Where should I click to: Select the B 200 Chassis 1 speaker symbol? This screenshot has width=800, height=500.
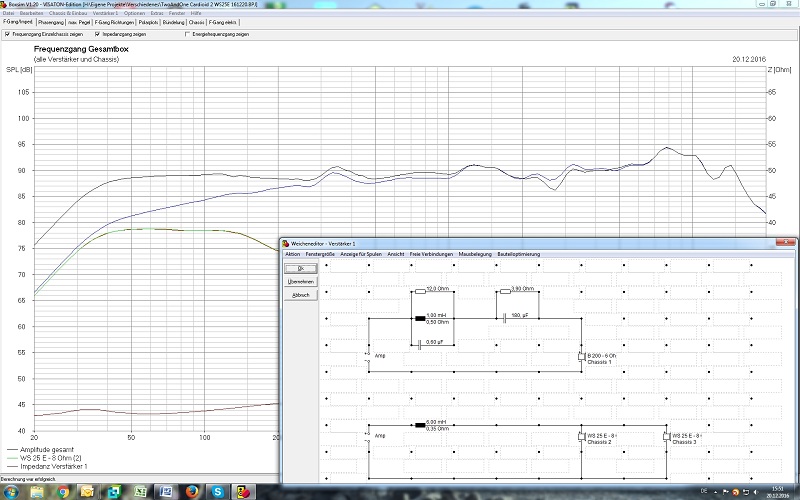click(x=582, y=356)
